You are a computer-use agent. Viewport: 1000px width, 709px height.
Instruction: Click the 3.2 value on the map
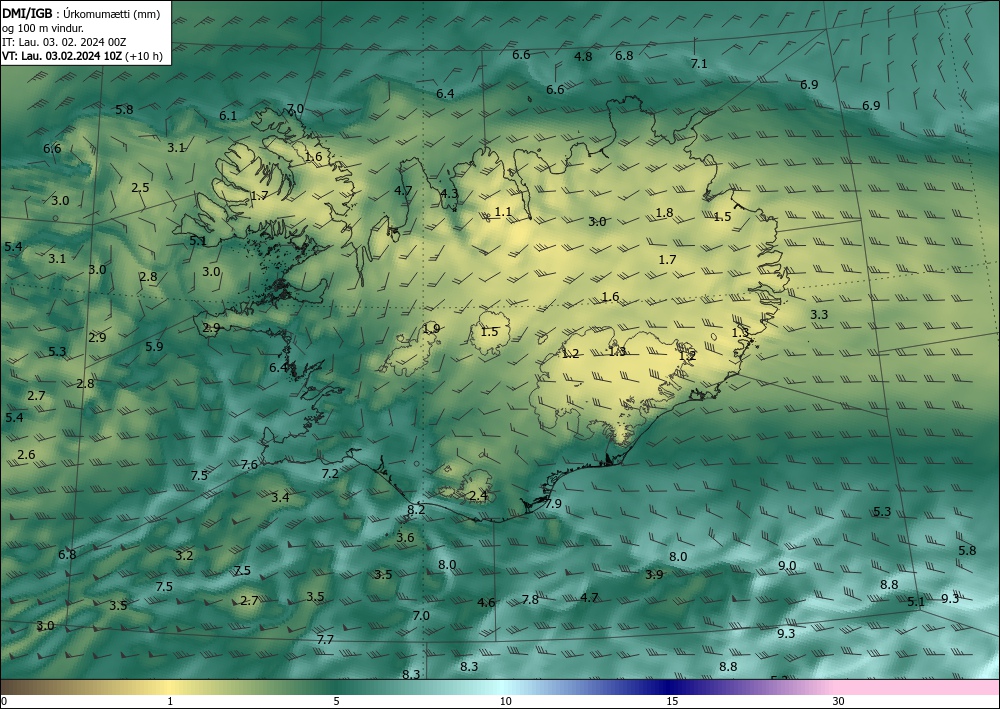(184, 555)
